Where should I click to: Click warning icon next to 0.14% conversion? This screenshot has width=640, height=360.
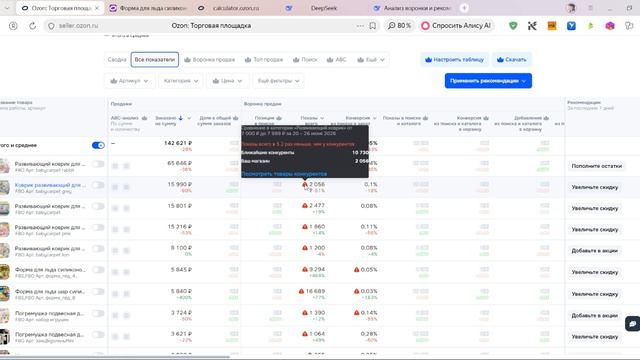(356, 313)
